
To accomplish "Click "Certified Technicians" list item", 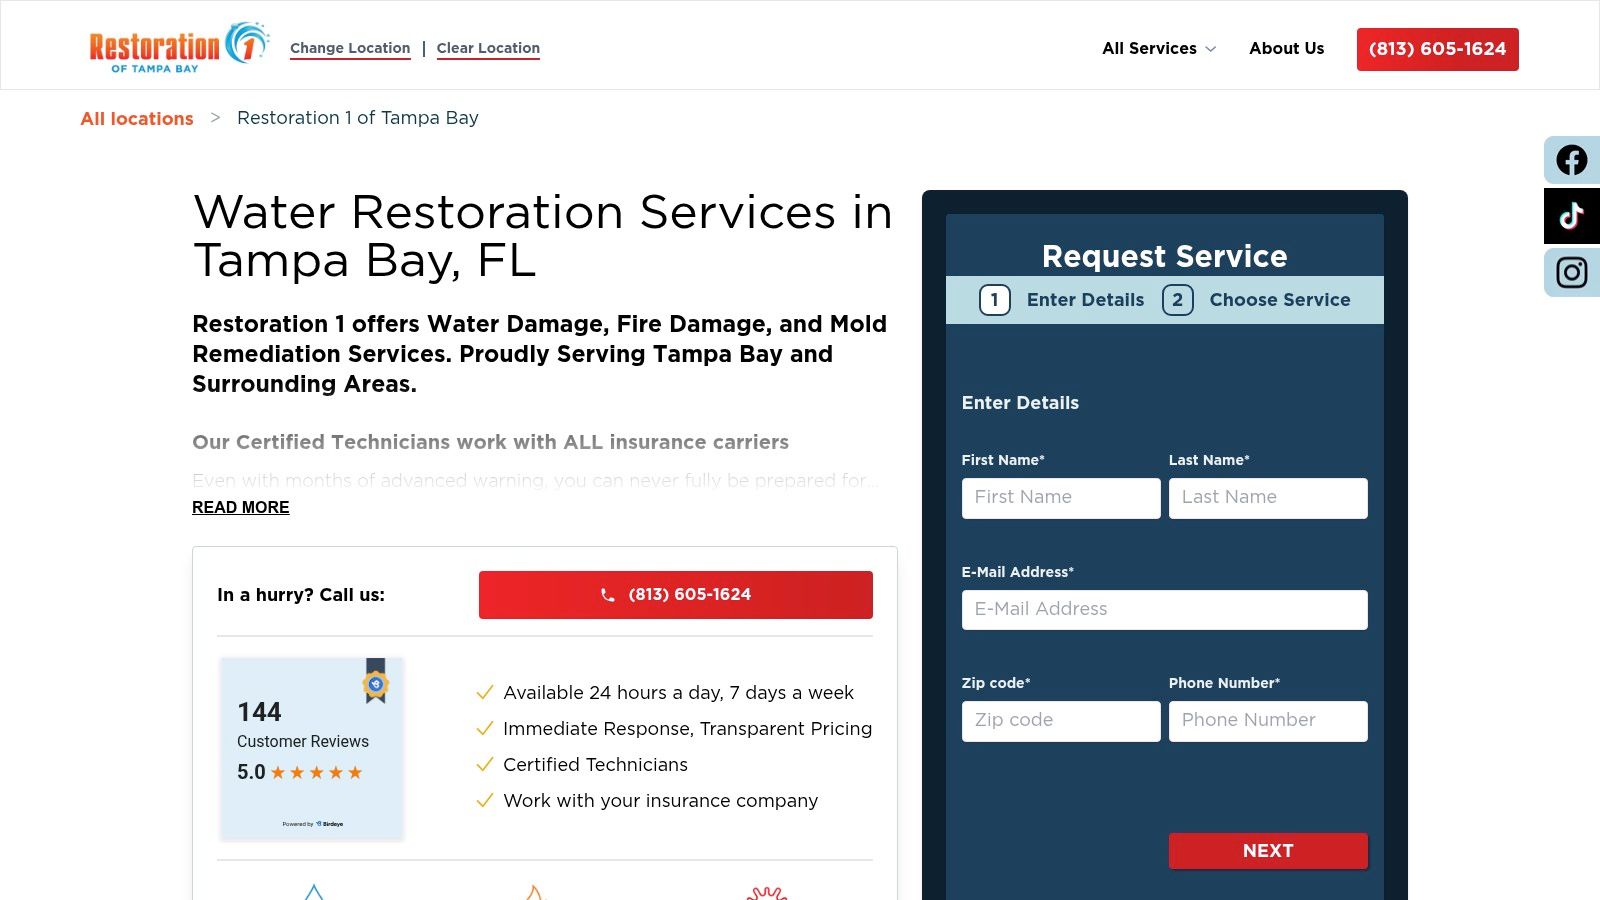I will pos(595,765).
